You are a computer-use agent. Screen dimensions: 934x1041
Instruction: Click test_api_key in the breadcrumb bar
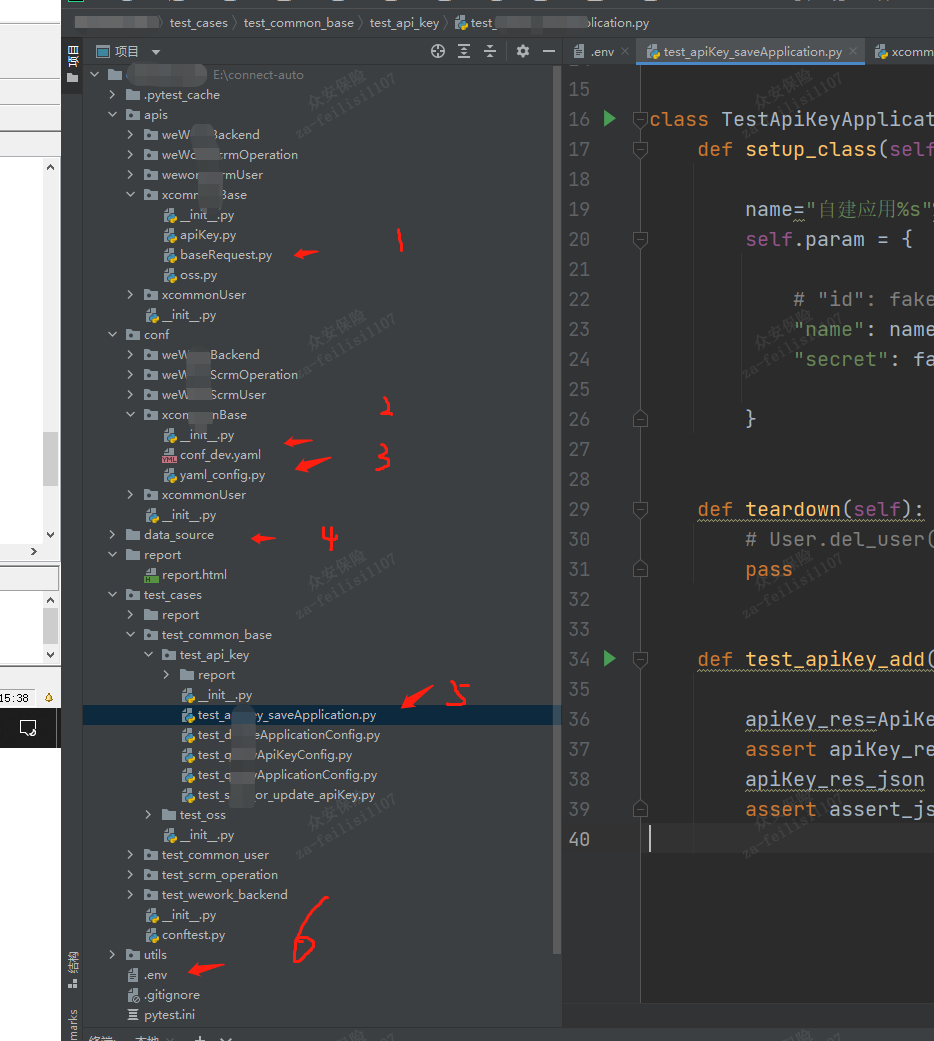(404, 23)
